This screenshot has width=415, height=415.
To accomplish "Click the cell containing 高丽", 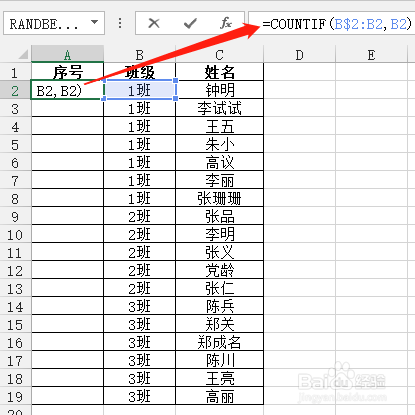I will pyautogui.click(x=219, y=396).
